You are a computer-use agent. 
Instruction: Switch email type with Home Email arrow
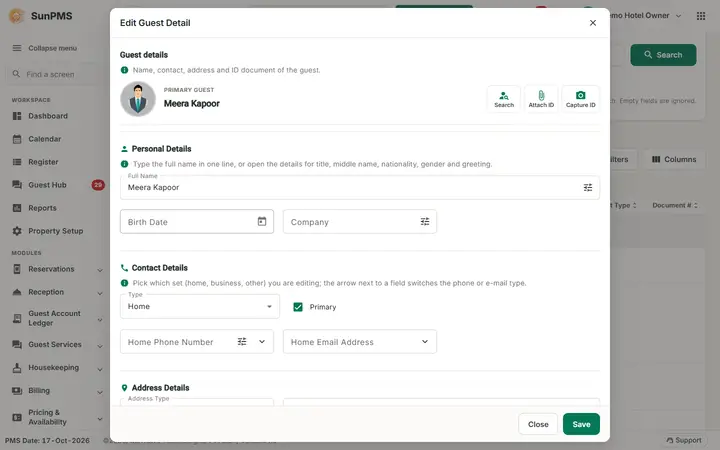click(x=425, y=341)
